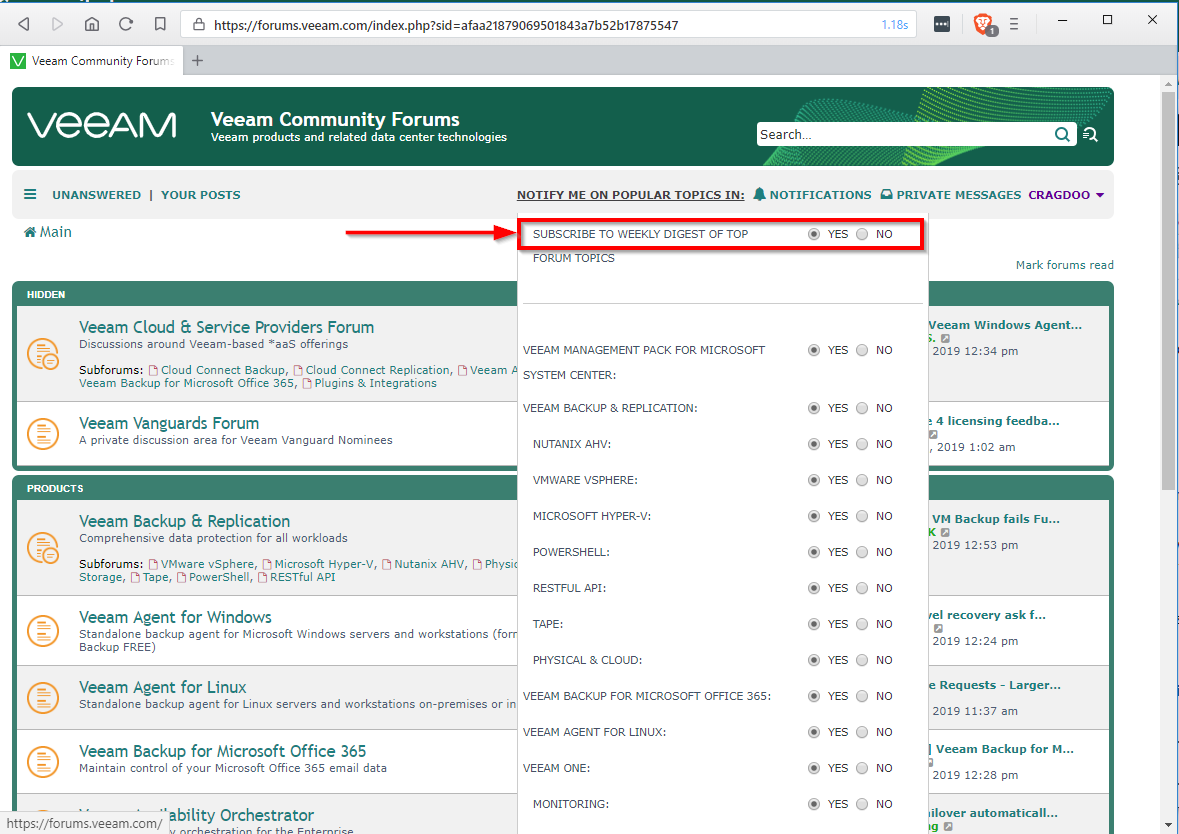The width and height of the screenshot is (1179, 834).
Task: Choose NO for Veeam Agent for Linux
Action: (862, 732)
